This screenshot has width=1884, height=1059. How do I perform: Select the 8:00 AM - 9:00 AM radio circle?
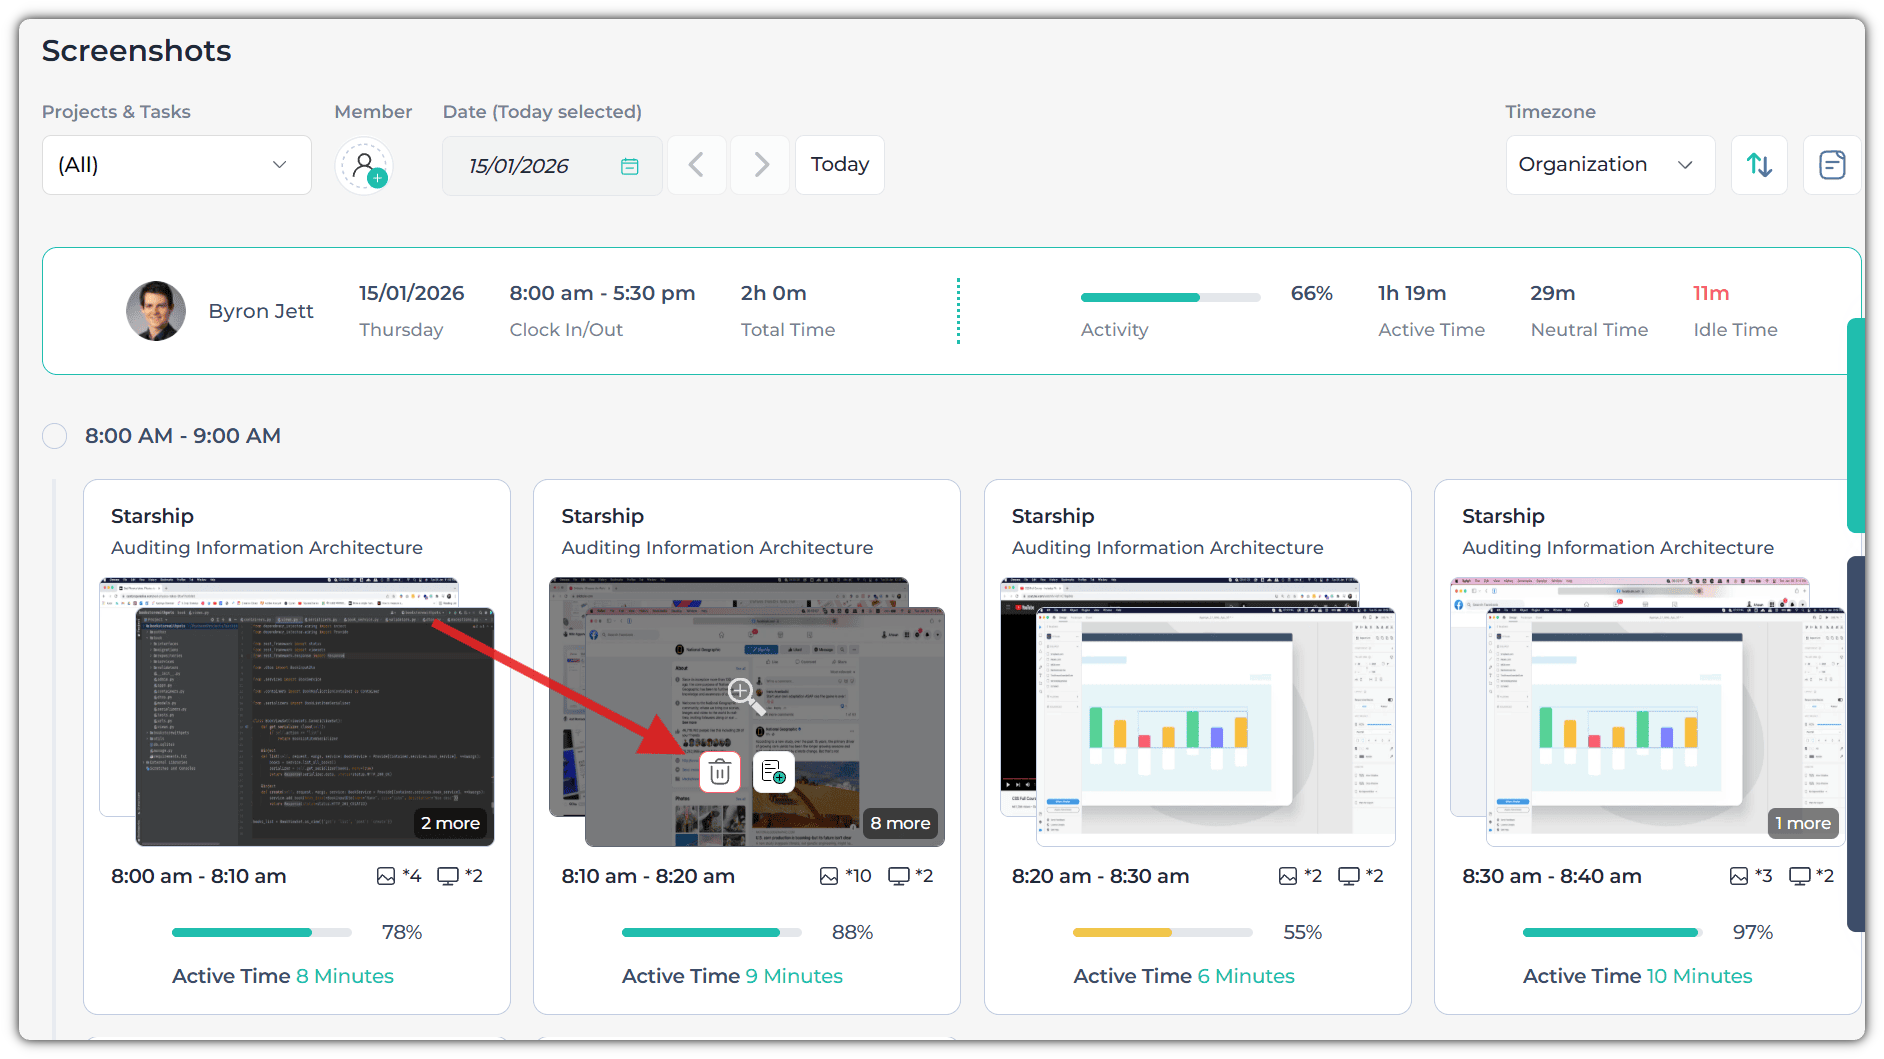point(55,436)
